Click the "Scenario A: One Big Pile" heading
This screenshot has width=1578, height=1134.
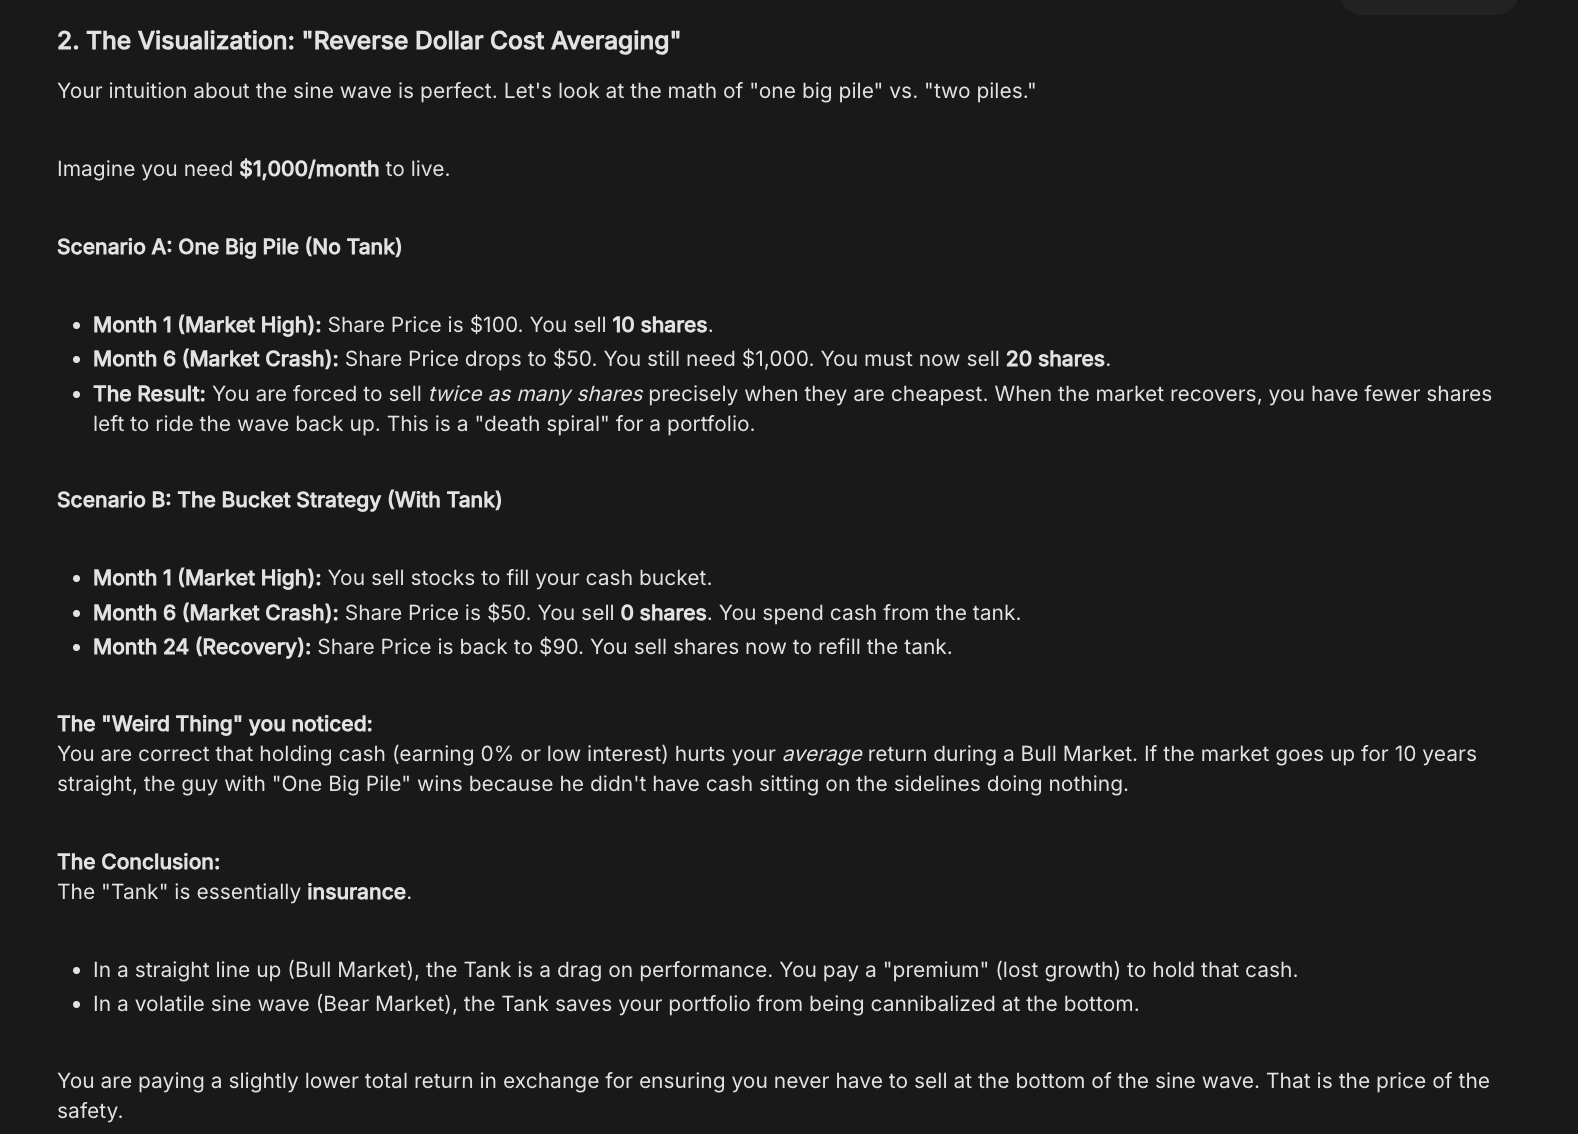pos(229,247)
